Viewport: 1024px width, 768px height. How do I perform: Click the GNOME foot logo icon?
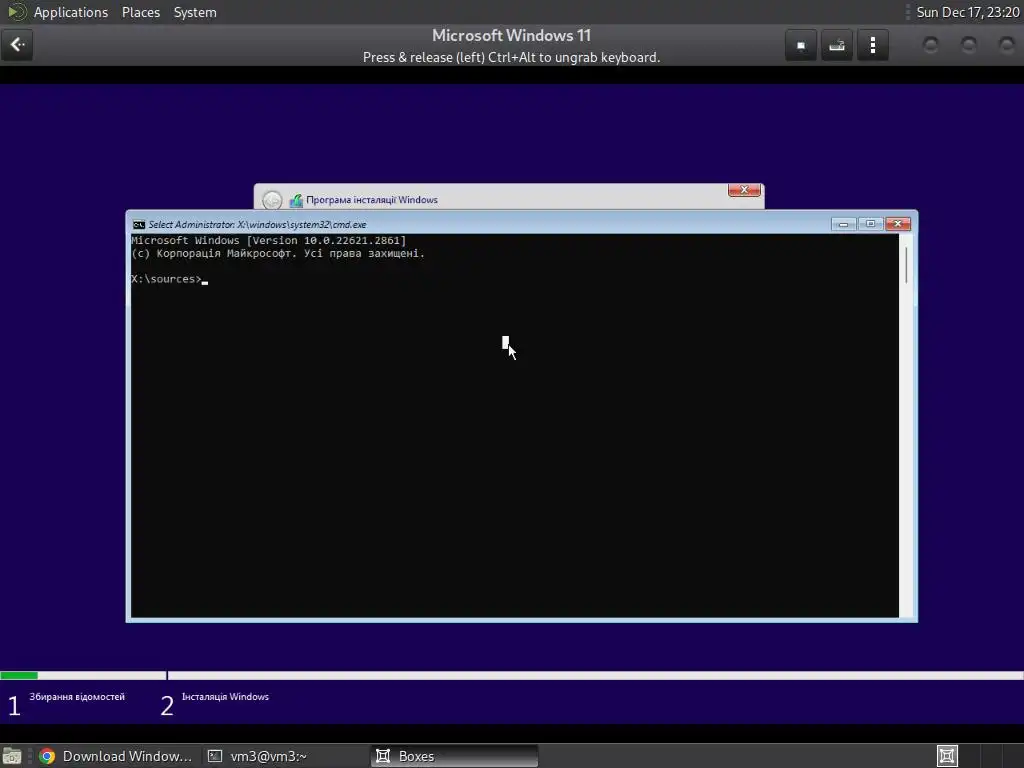(x=16, y=12)
